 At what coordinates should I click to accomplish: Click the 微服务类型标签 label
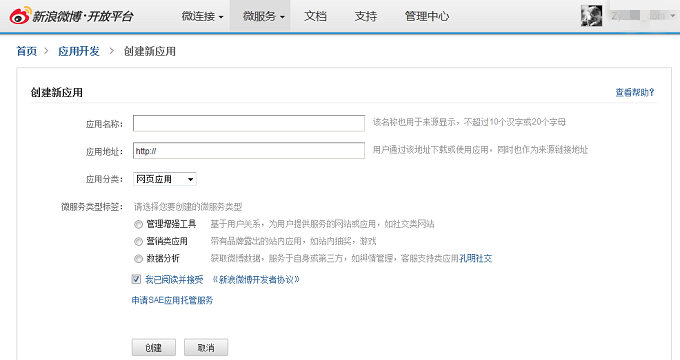click(x=92, y=207)
